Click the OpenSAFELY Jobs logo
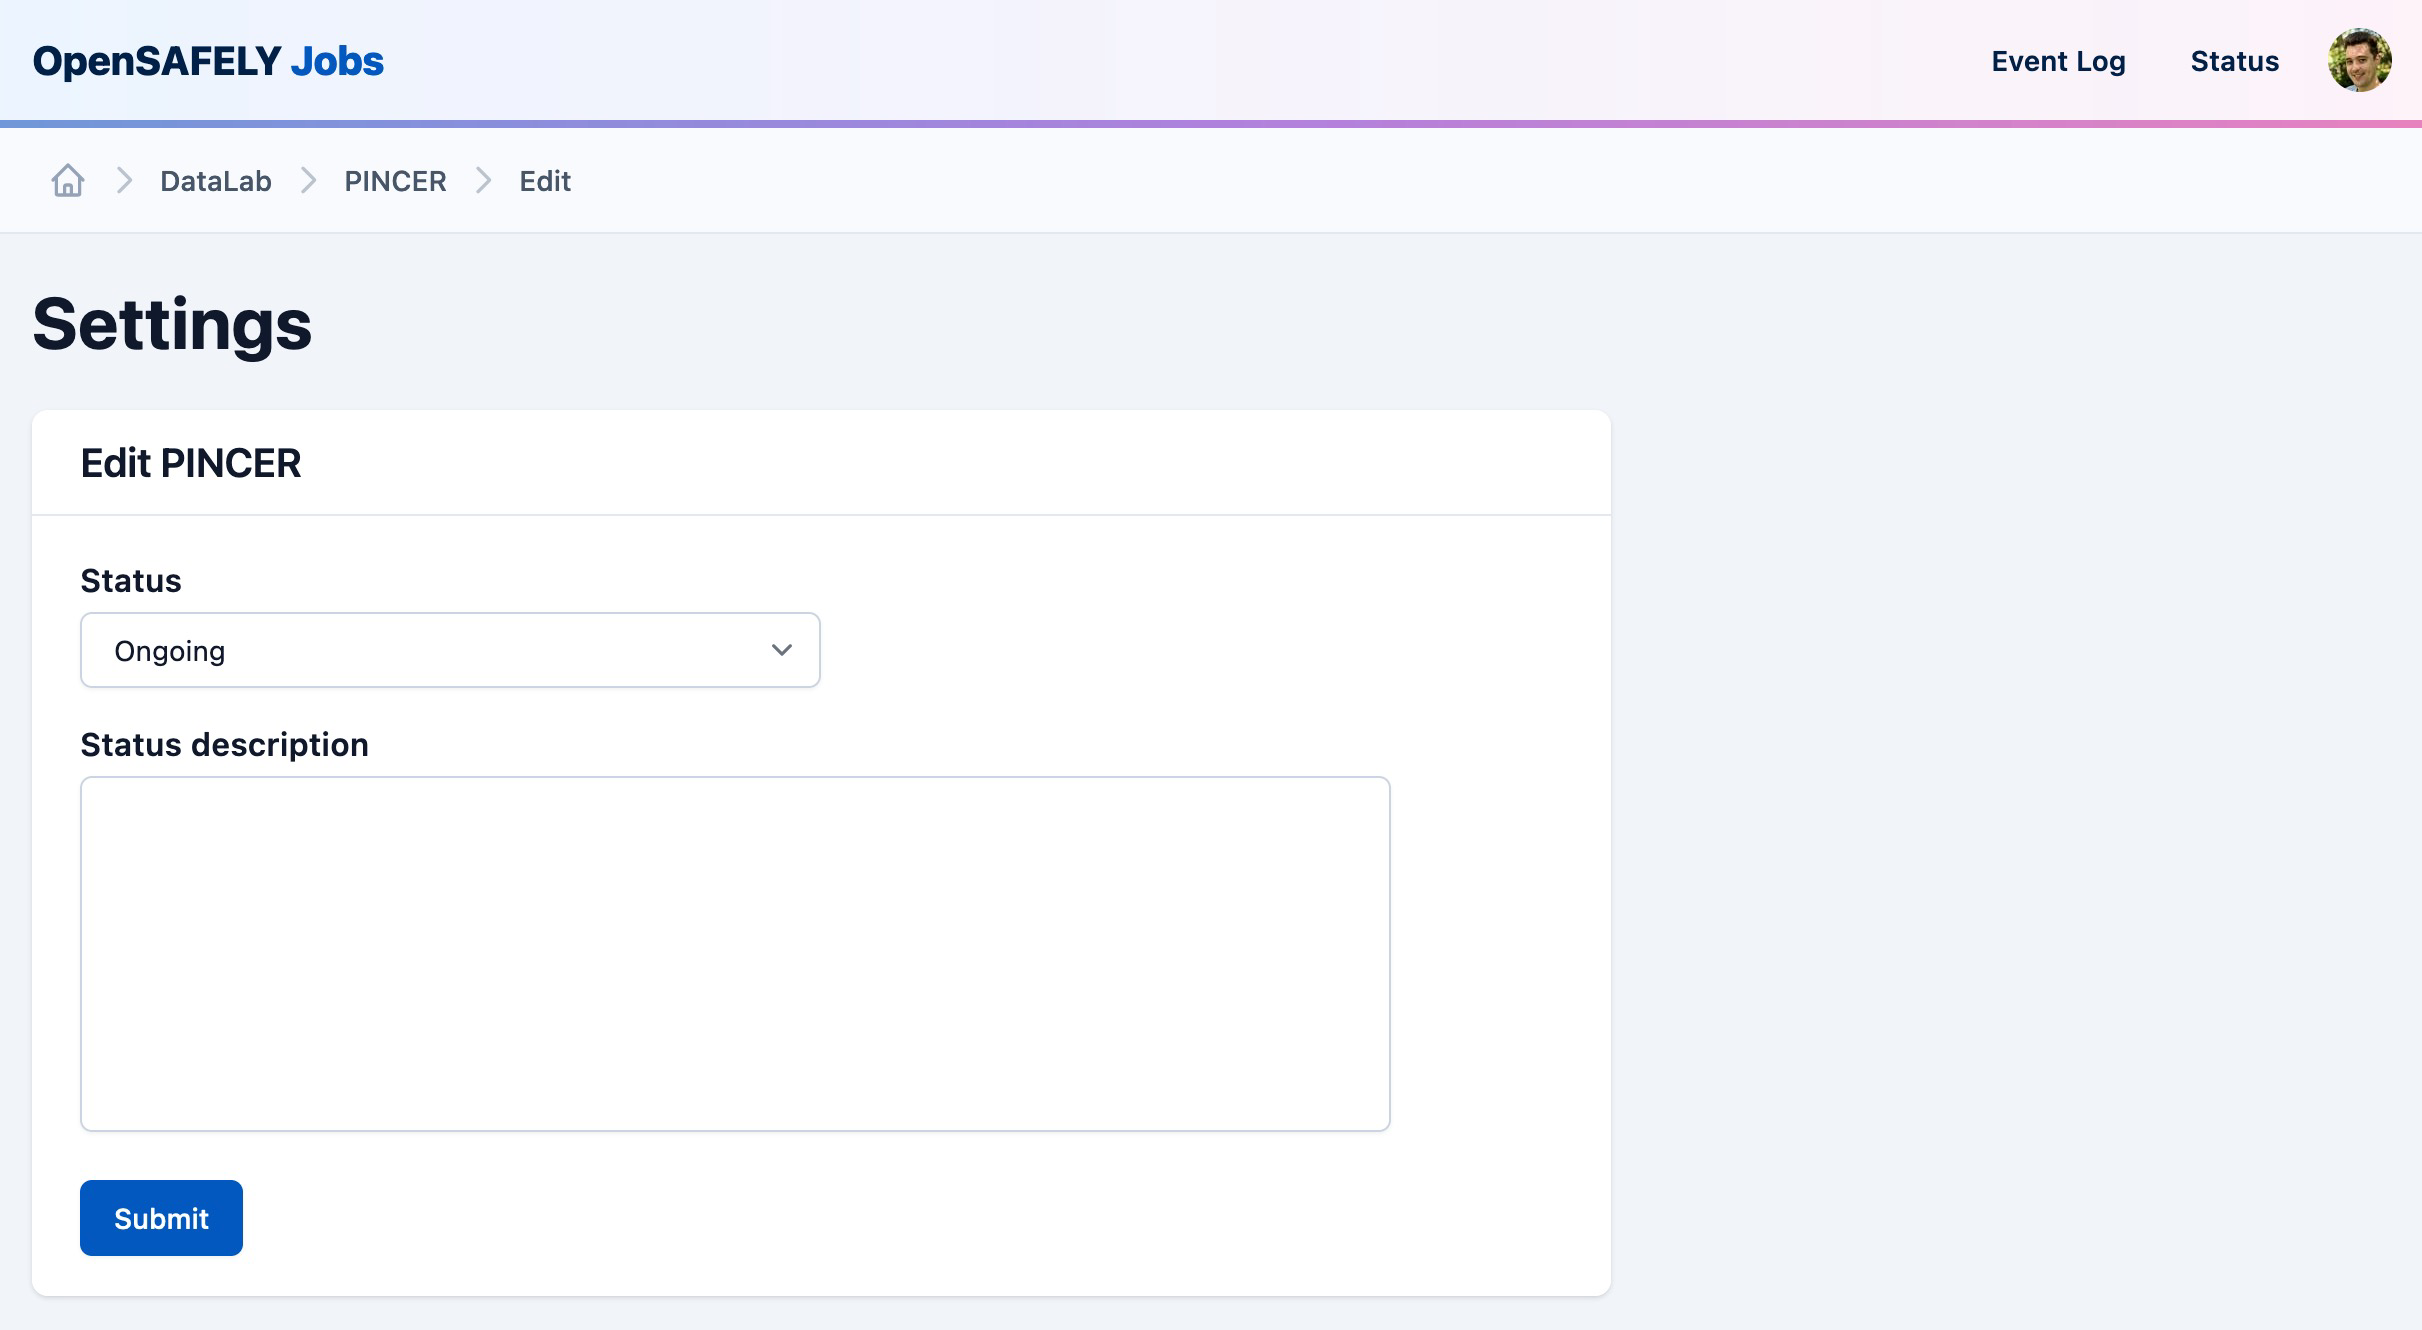The height and width of the screenshot is (1330, 2422). tap(208, 61)
